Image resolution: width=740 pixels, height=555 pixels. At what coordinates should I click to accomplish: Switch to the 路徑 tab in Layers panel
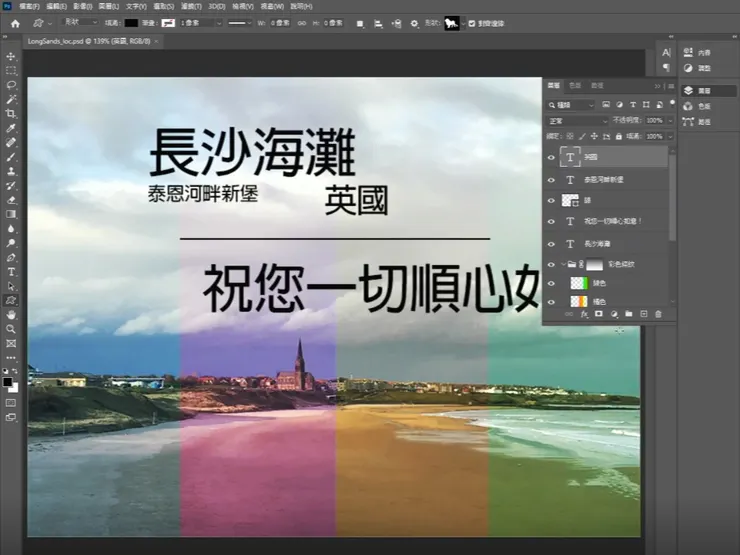point(597,85)
